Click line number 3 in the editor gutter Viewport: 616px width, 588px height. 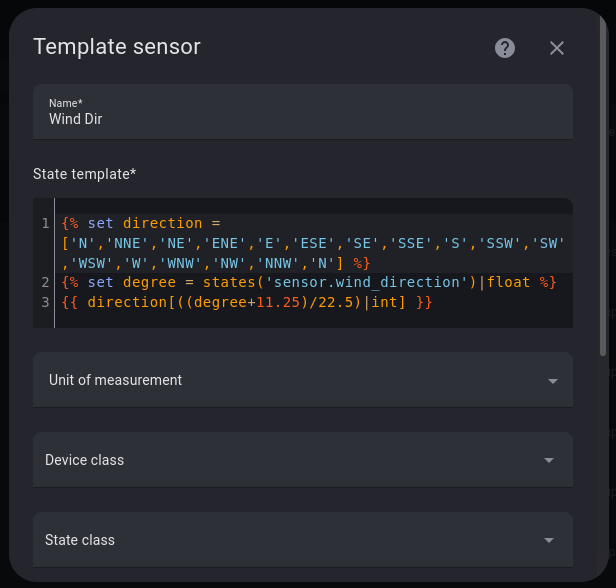46,301
